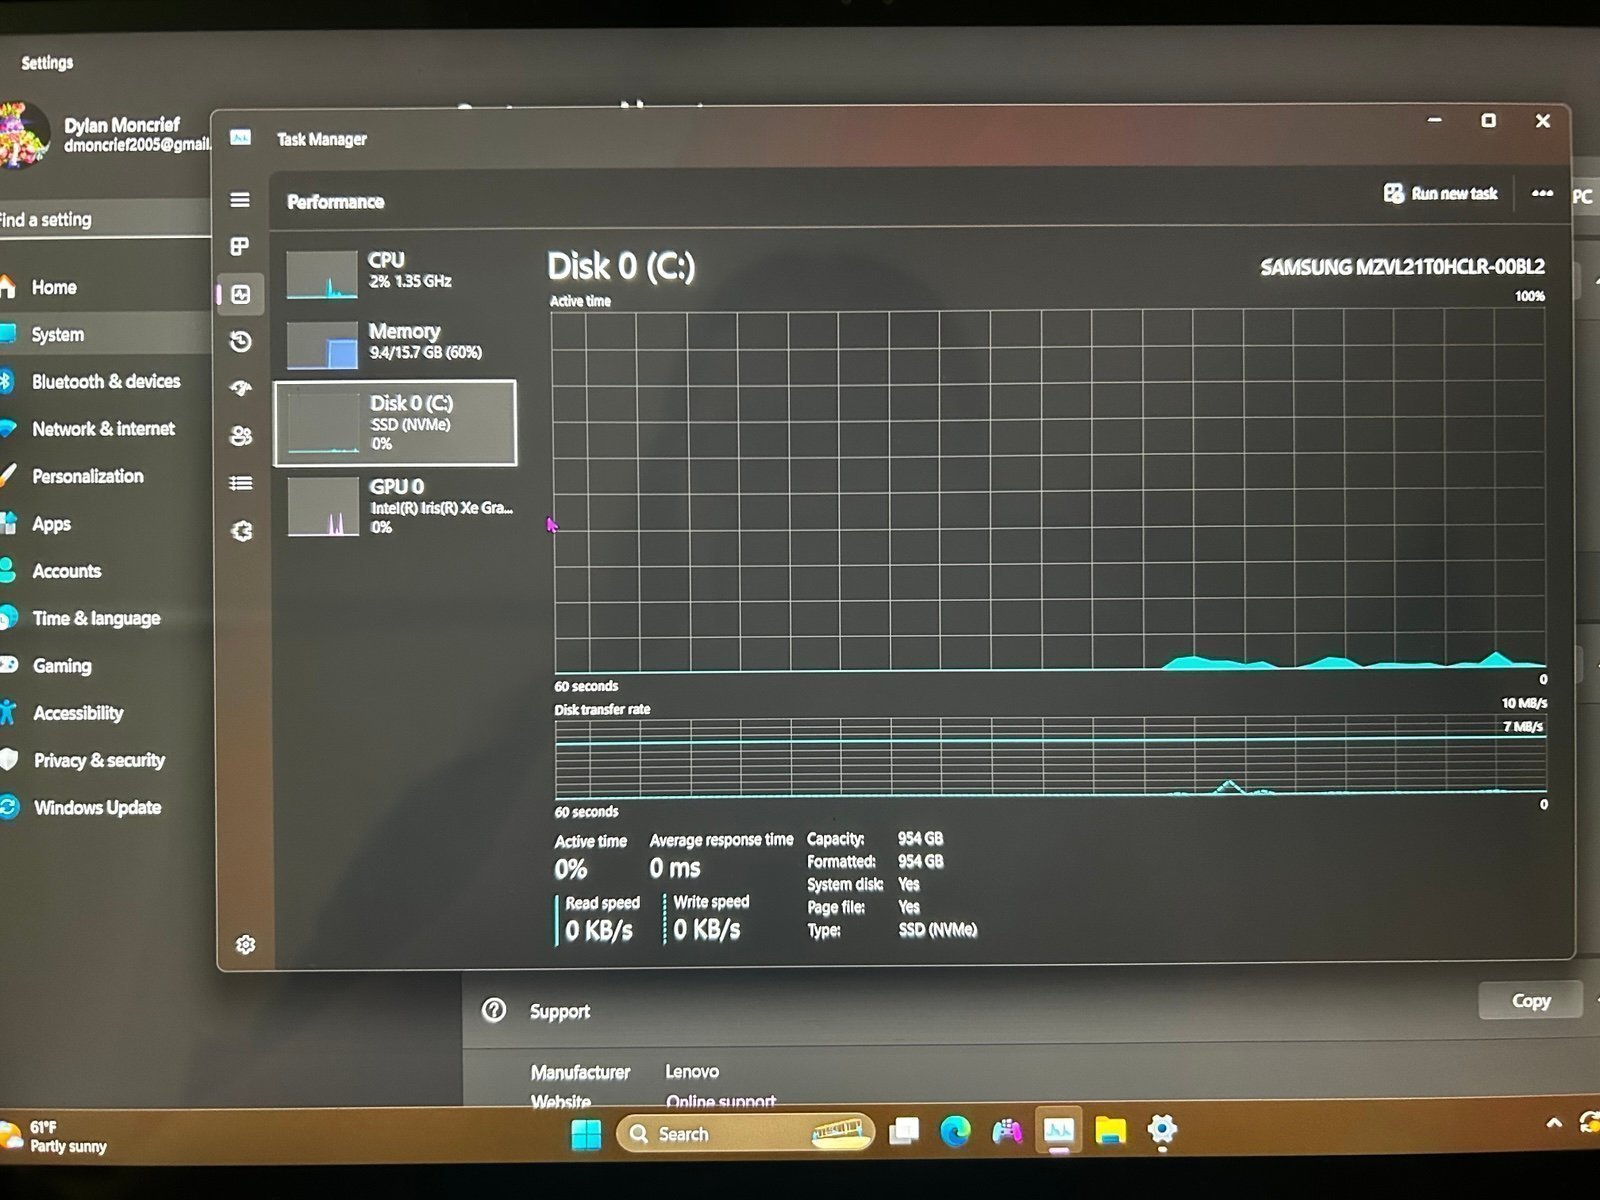Open Services page icon in Task Manager
The image size is (1600, 1200).
coord(242,531)
